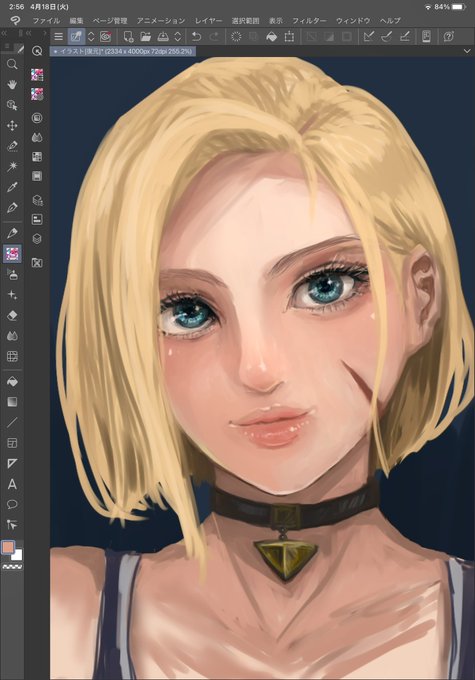Viewport: 475px width, 680px height.
Task: Click the Scale/Rotate transform icon
Action: 289,36
